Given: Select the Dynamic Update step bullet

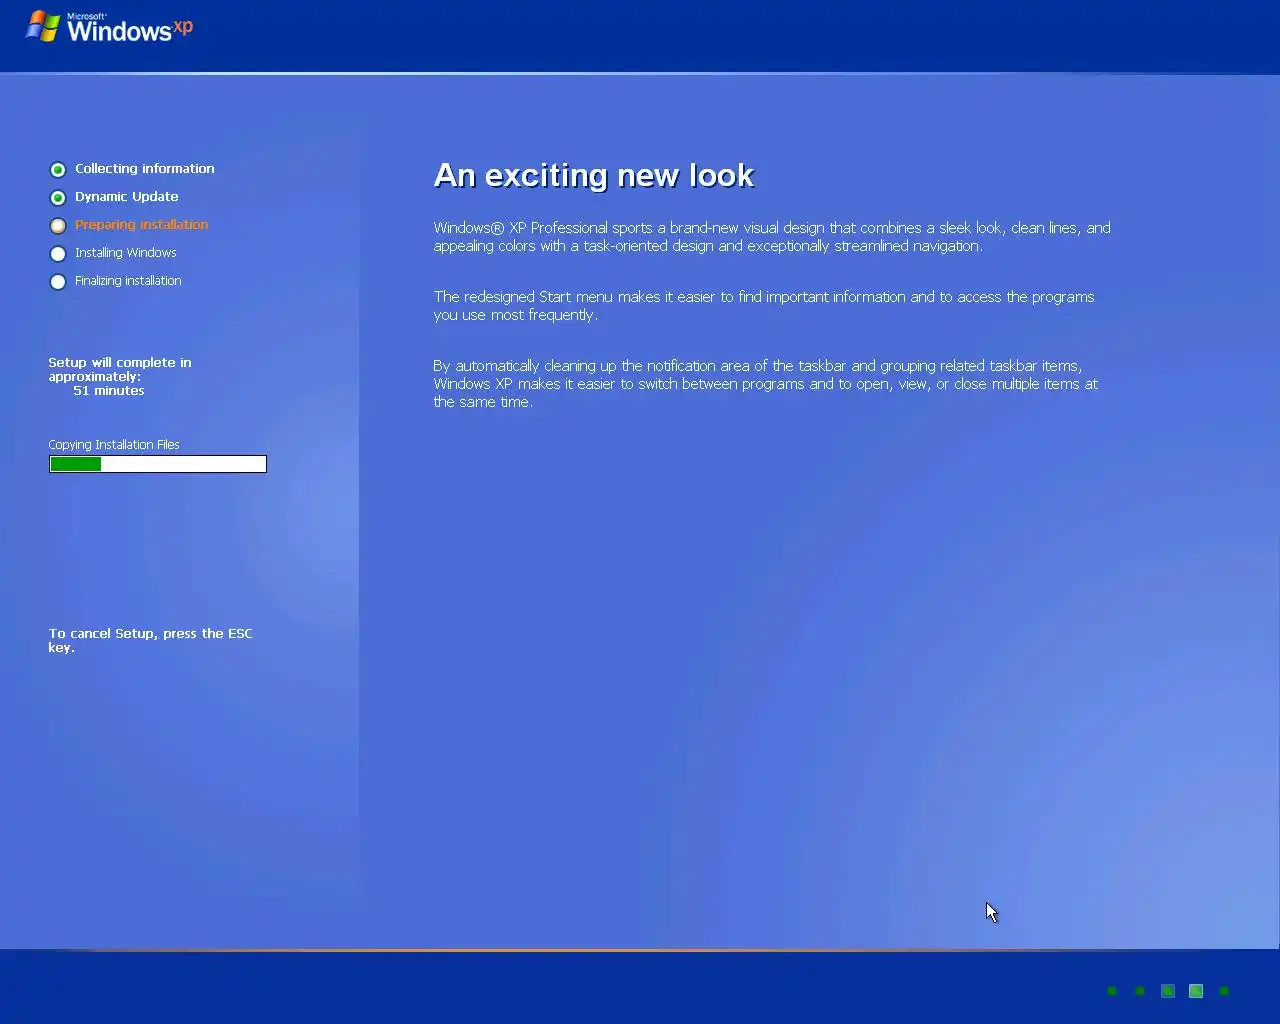Looking at the screenshot, I should click(x=58, y=198).
